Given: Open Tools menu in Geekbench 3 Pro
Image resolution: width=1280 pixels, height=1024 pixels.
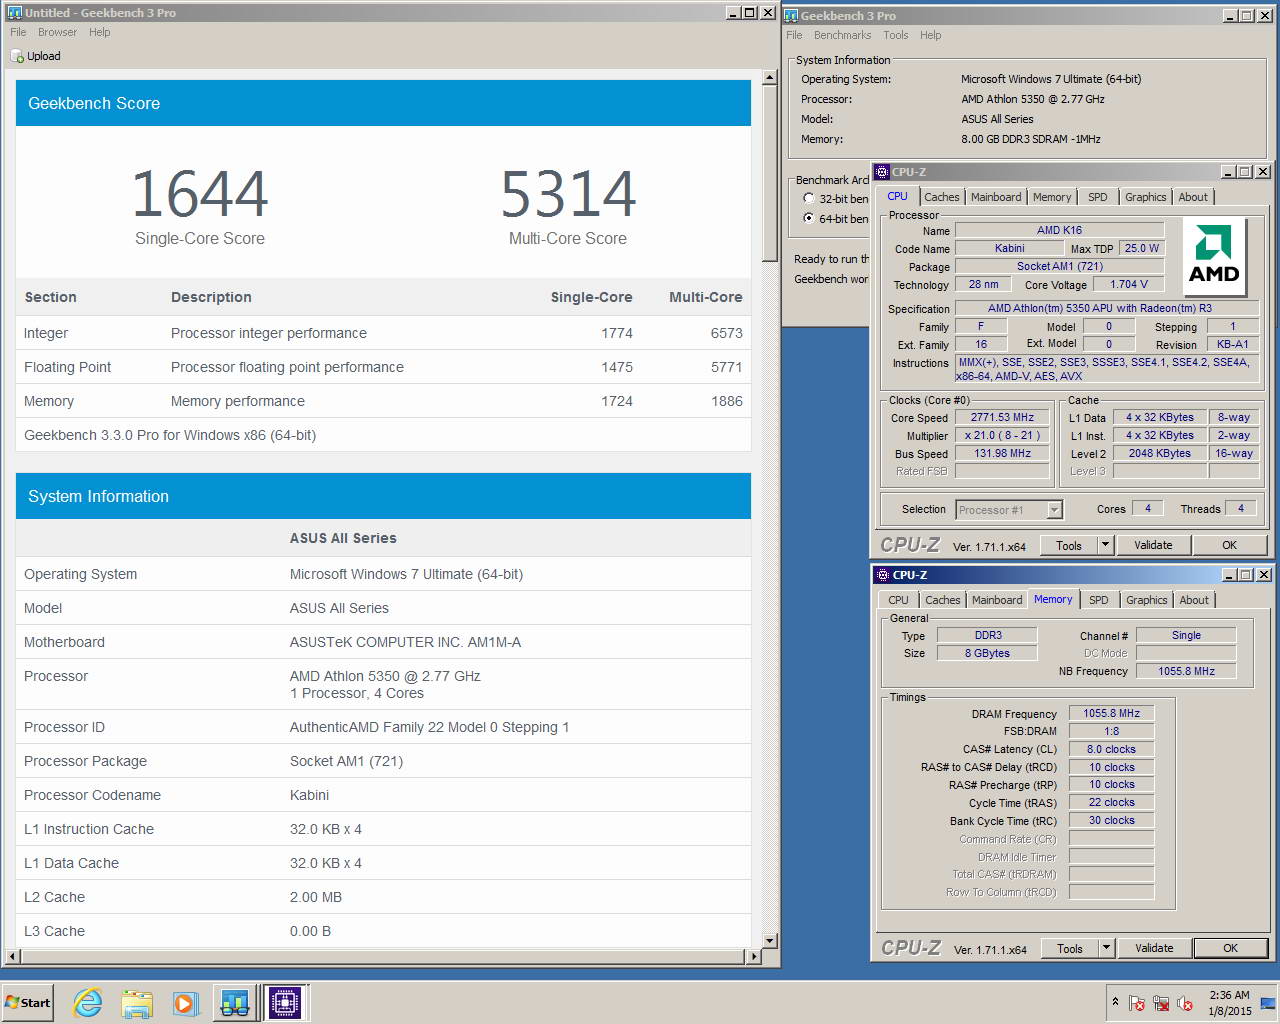Looking at the screenshot, I should tap(896, 35).
